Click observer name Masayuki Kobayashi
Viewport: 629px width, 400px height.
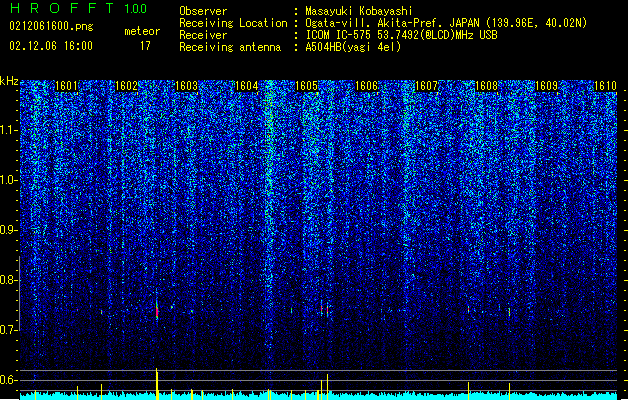359,11
